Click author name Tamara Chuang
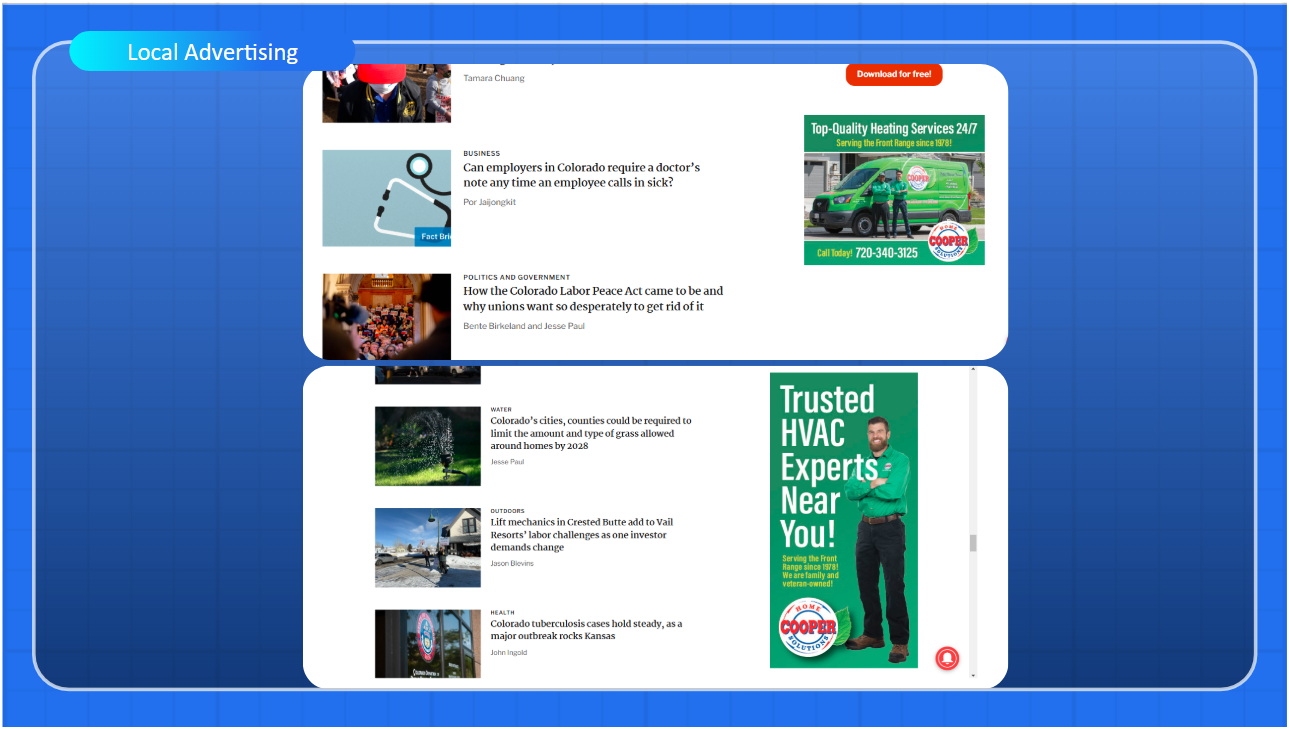The image size is (1289, 729). (x=494, y=78)
